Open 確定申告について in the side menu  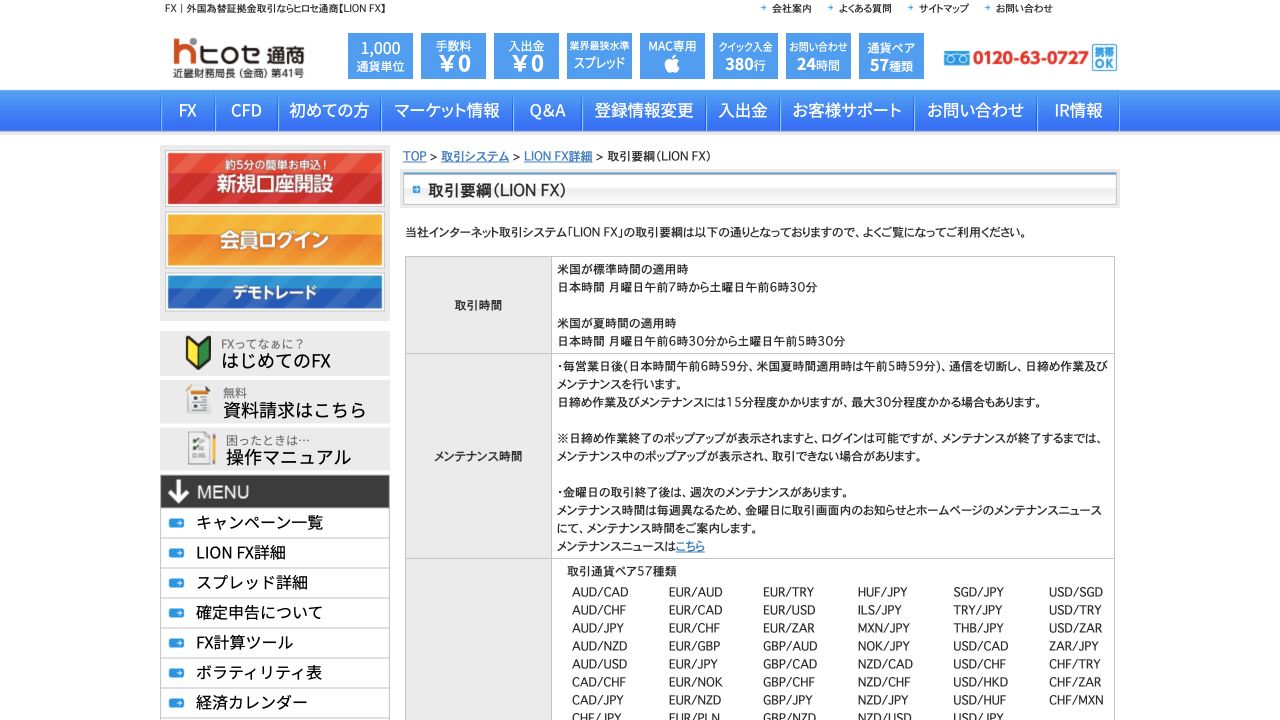[x=275, y=613]
